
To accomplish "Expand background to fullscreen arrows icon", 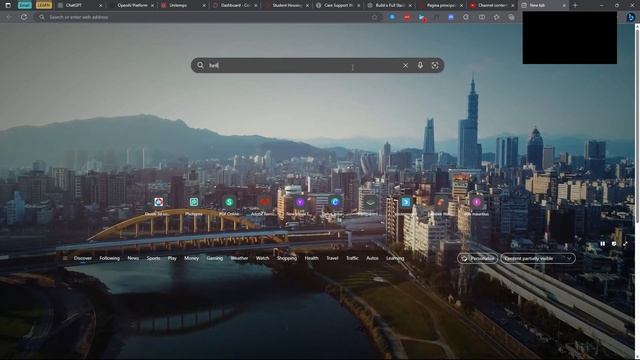I will click(x=625, y=244).
